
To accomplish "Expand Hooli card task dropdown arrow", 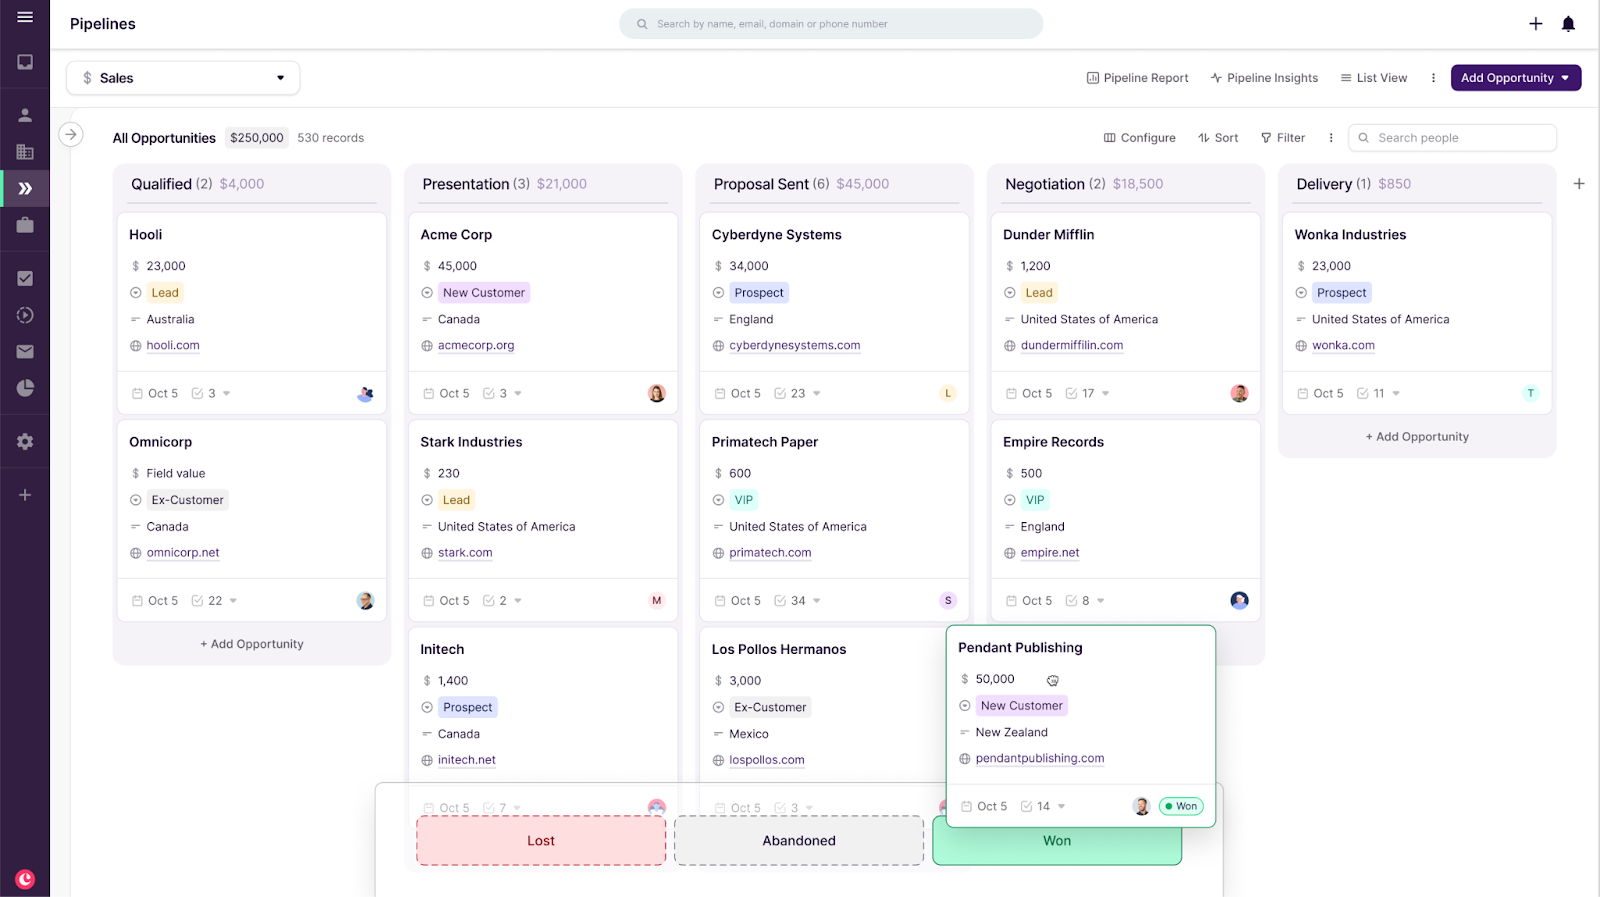I will pos(227,394).
